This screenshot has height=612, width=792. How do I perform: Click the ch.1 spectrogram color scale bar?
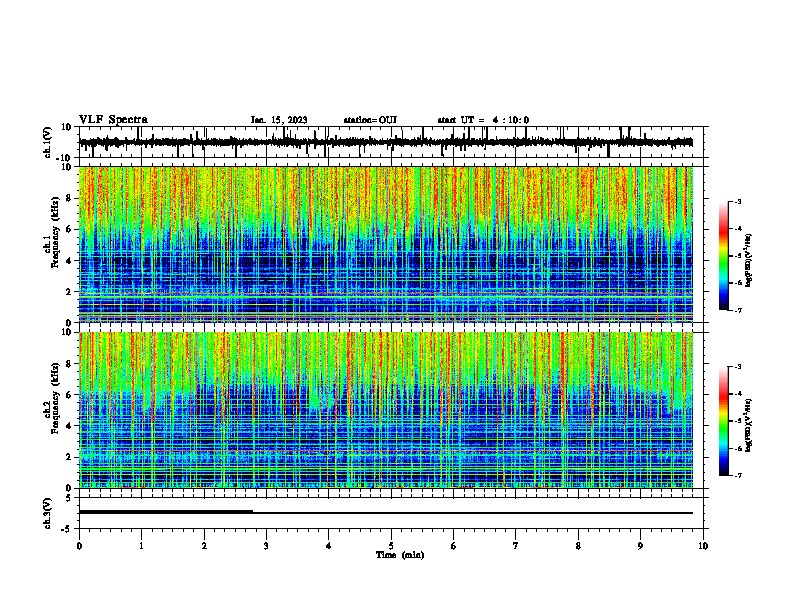click(724, 256)
